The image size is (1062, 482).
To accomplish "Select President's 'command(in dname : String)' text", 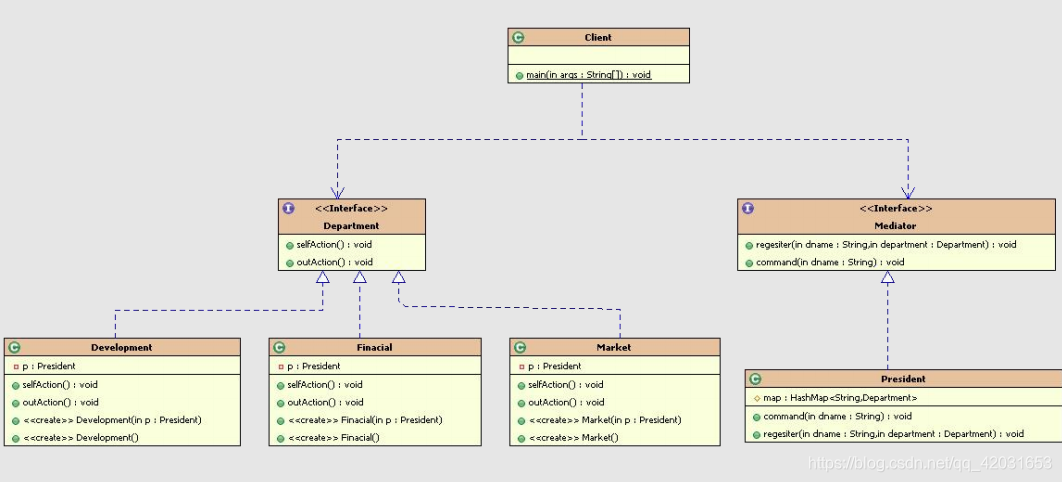I will (x=838, y=417).
